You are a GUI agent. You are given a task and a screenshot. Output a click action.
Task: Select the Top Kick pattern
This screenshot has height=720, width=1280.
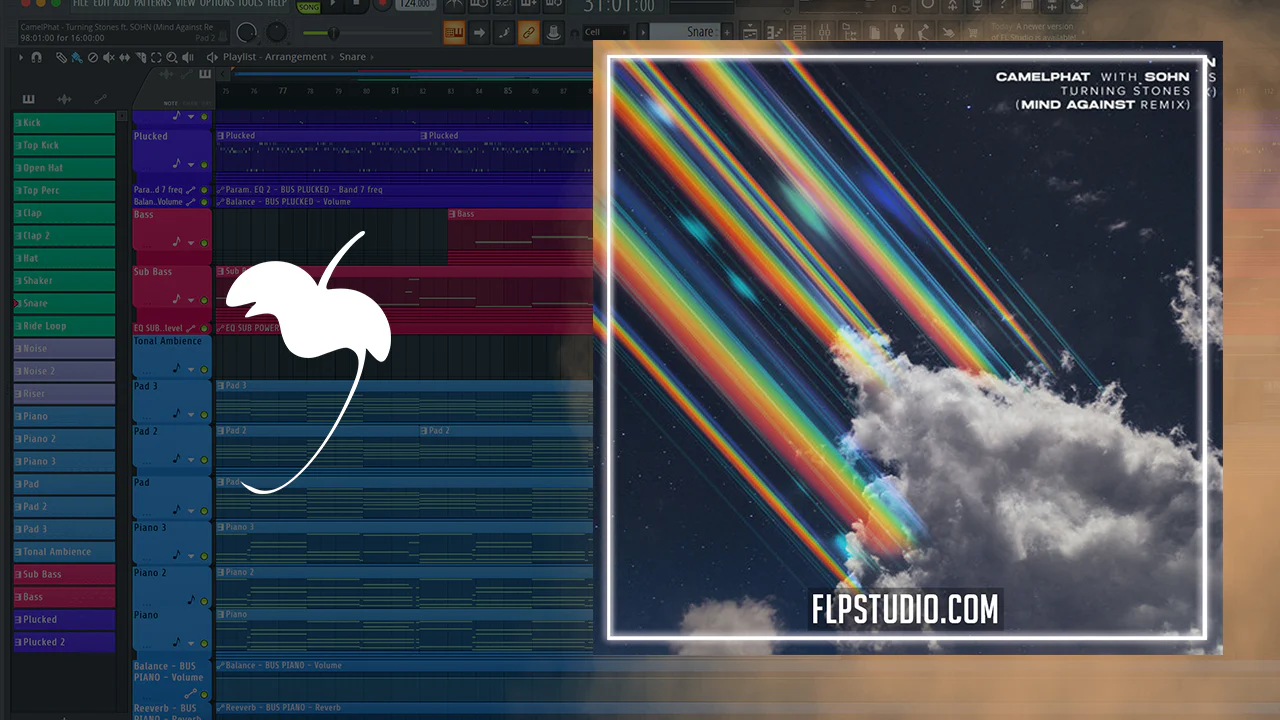(64, 145)
